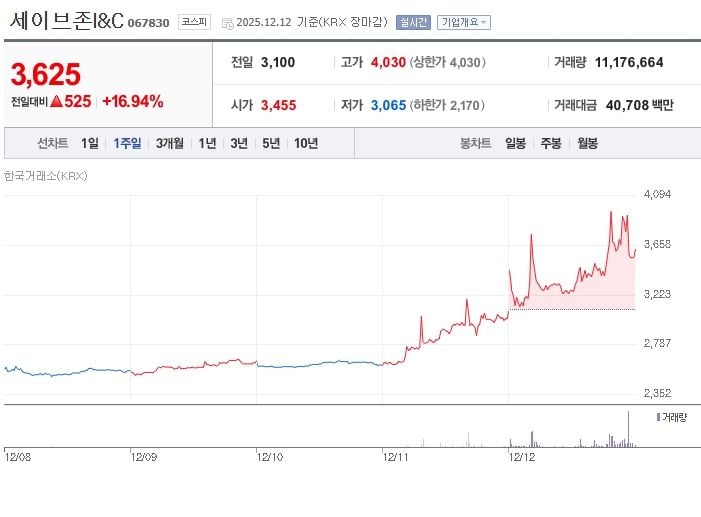Click the 12/12 price spike on the chart
701x517 pixels.
(x=611, y=213)
